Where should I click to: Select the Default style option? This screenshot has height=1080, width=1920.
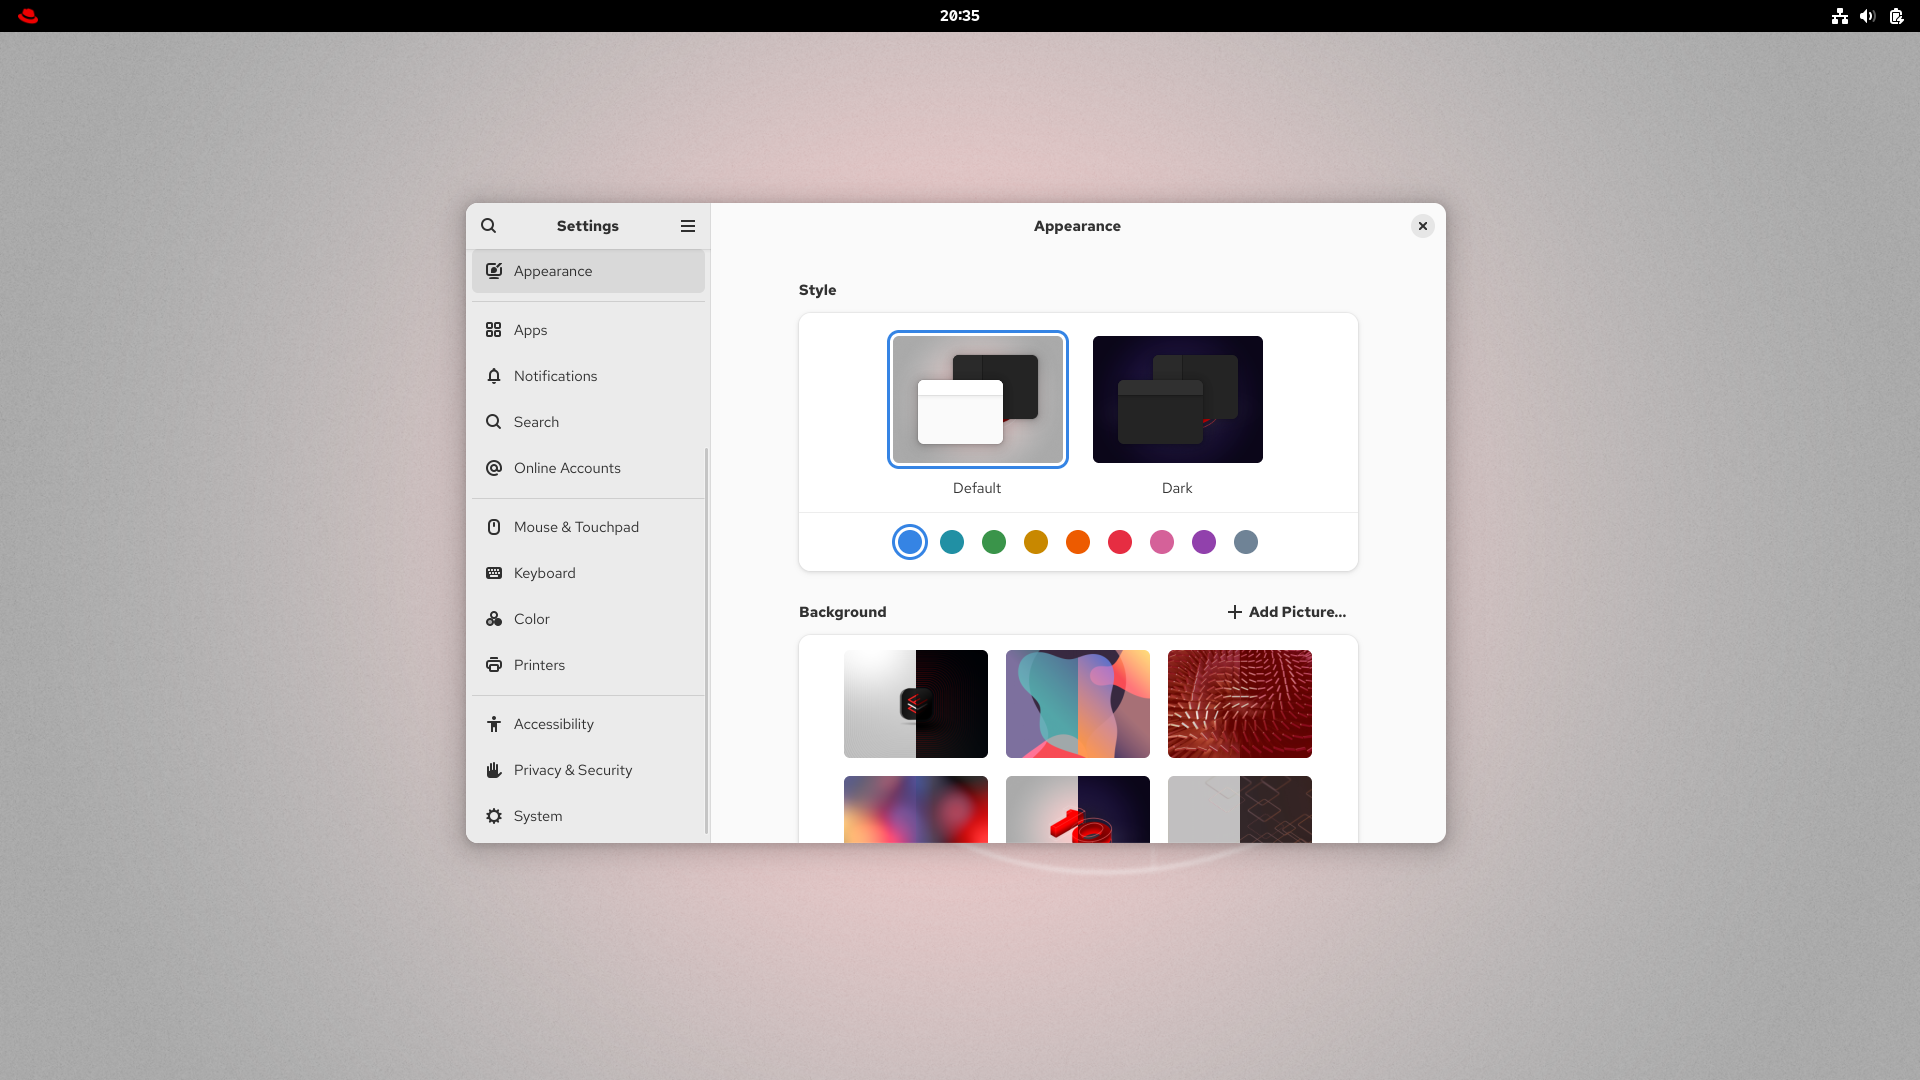point(978,400)
